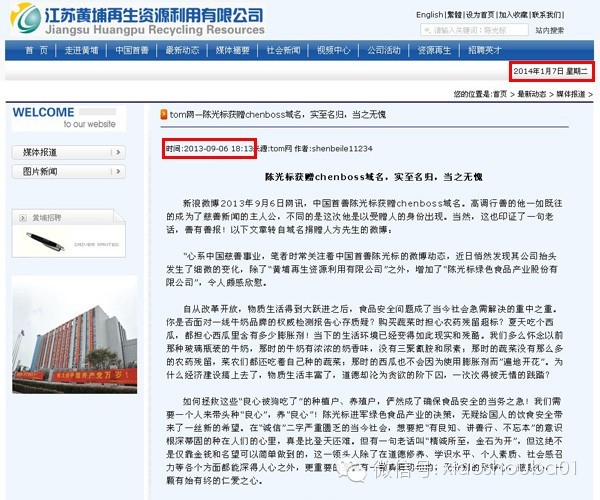This screenshot has width=600, height=500.
Task: Open the 首页 navigation menu item
Action: 36,50
